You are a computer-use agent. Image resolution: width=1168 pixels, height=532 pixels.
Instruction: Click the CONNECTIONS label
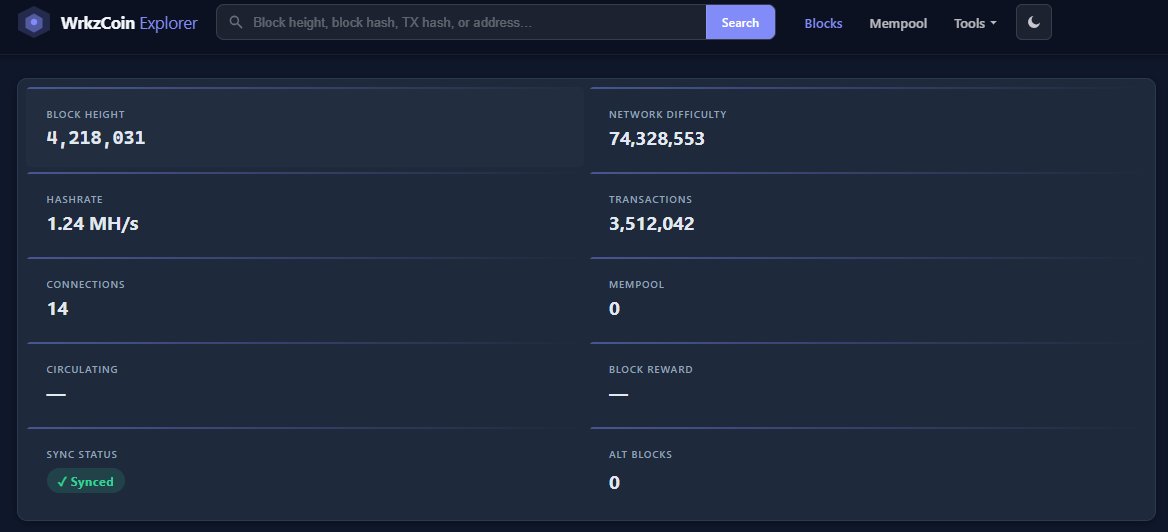86,285
